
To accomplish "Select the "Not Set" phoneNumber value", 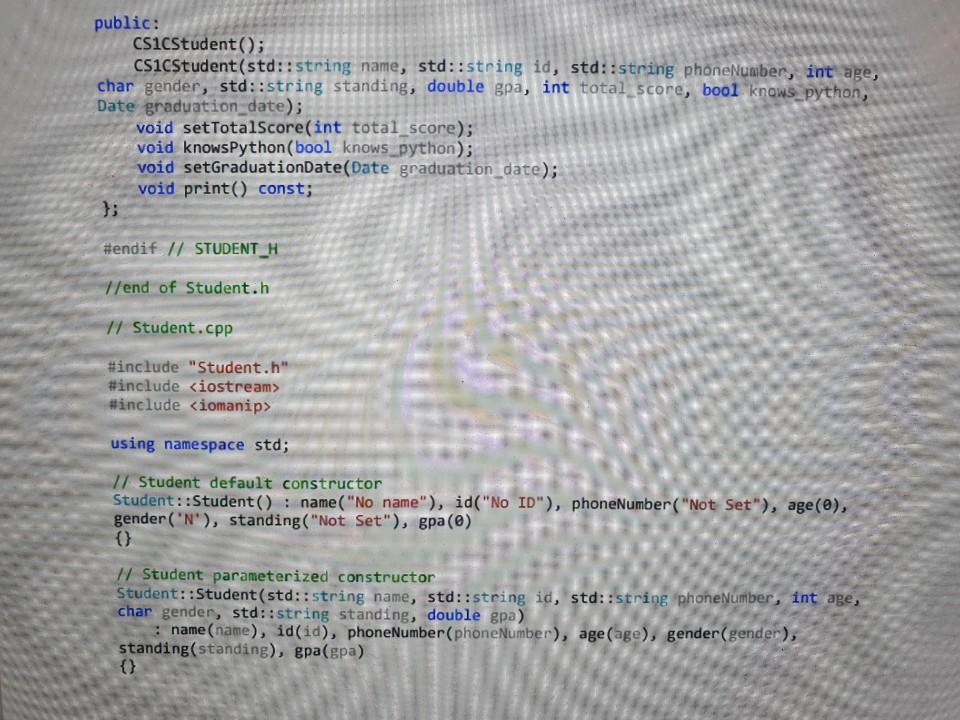I will click(x=718, y=502).
